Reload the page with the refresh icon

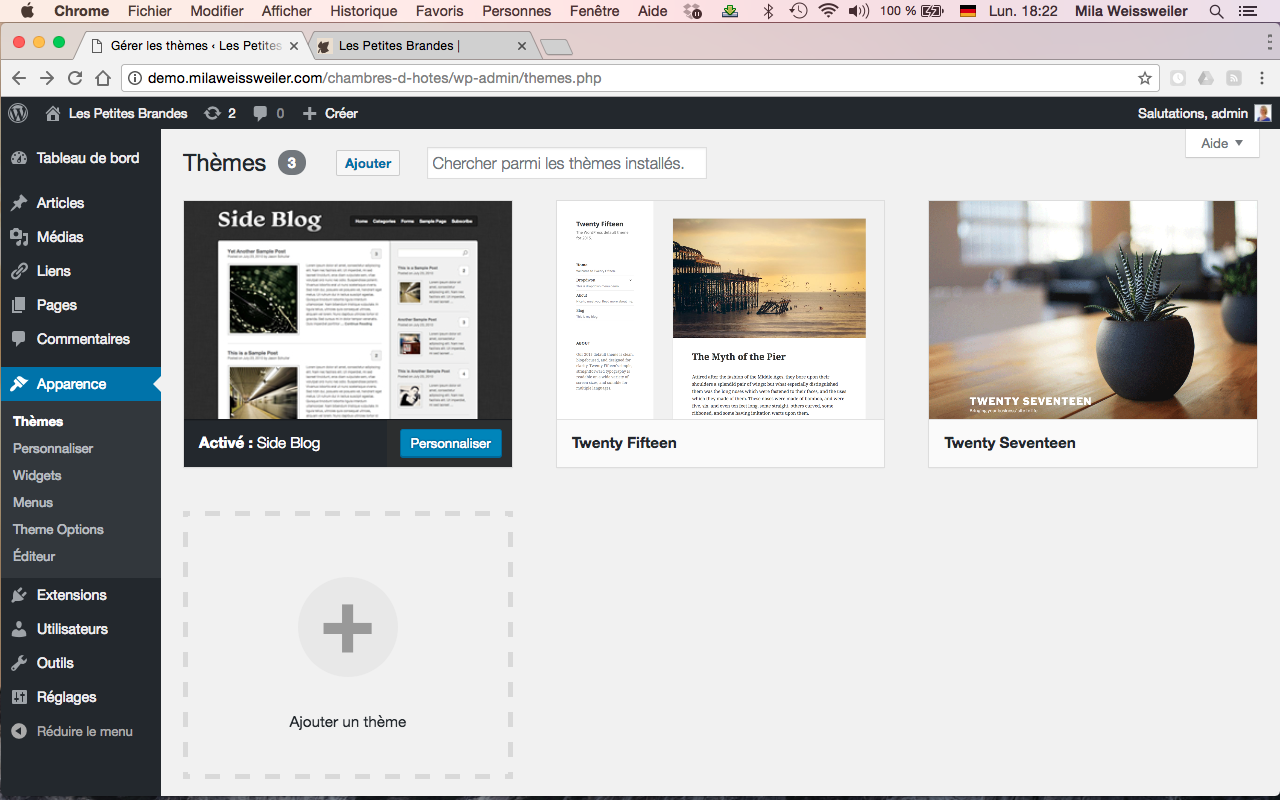[75, 78]
